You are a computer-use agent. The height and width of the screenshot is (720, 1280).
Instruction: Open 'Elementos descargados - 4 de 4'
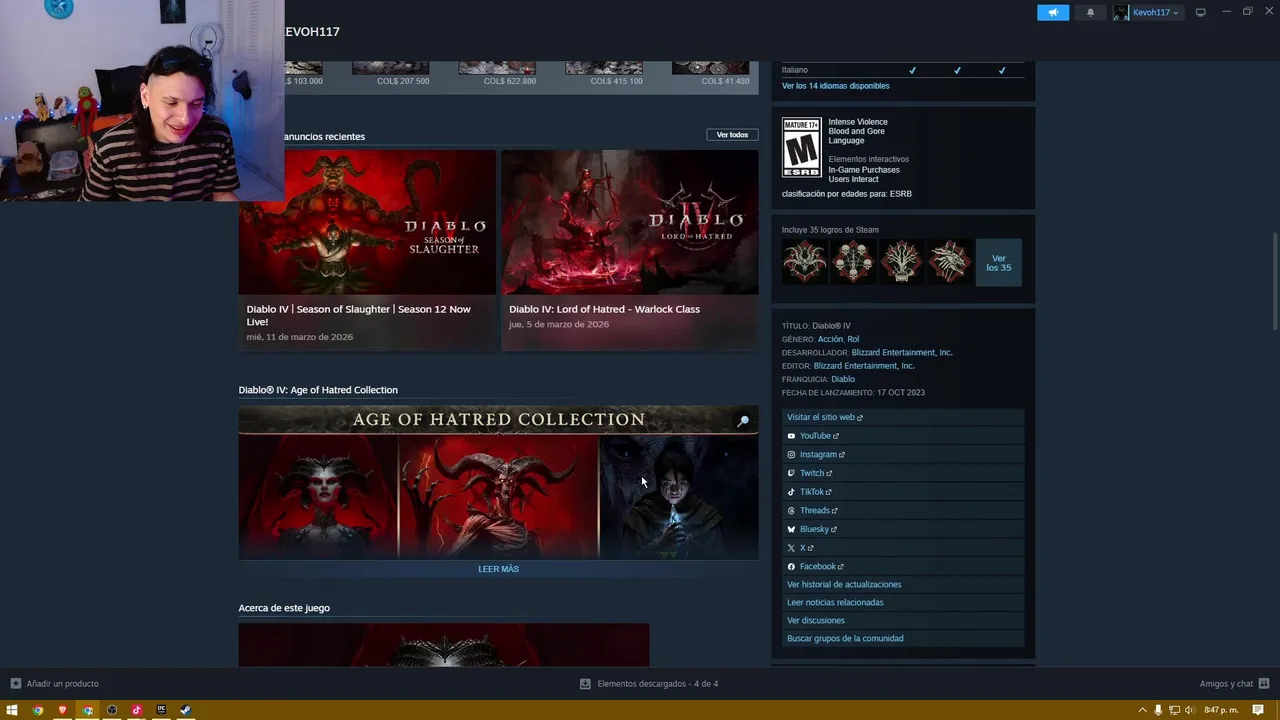coord(657,684)
